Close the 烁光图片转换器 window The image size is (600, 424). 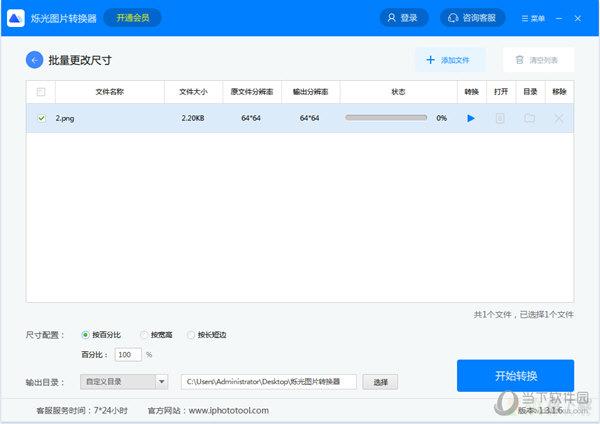point(578,18)
